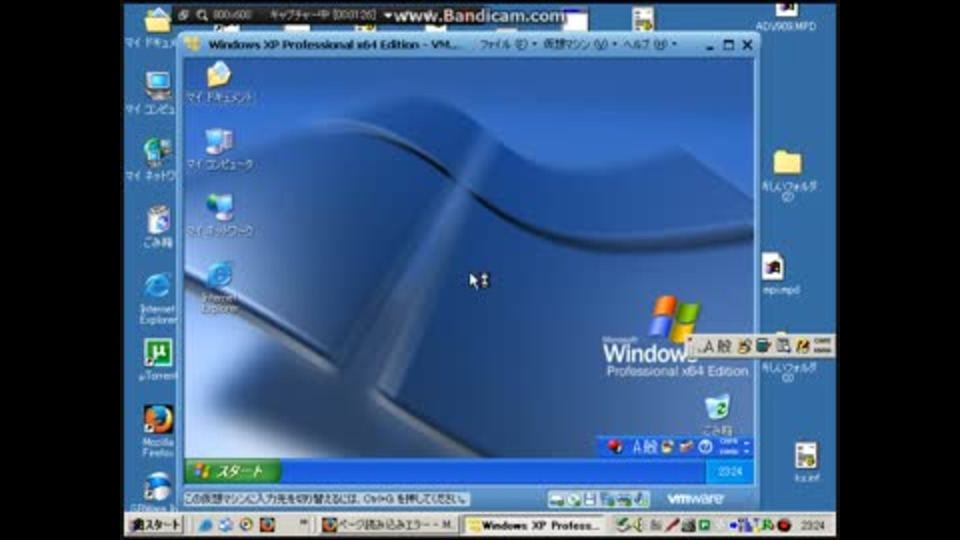Click the guest XP スタート button
Viewport: 960px width, 540px height.
(x=233, y=471)
